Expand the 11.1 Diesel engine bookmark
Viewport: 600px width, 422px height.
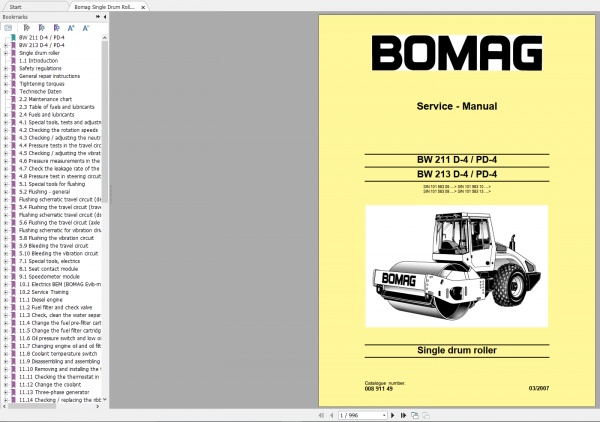(5, 300)
